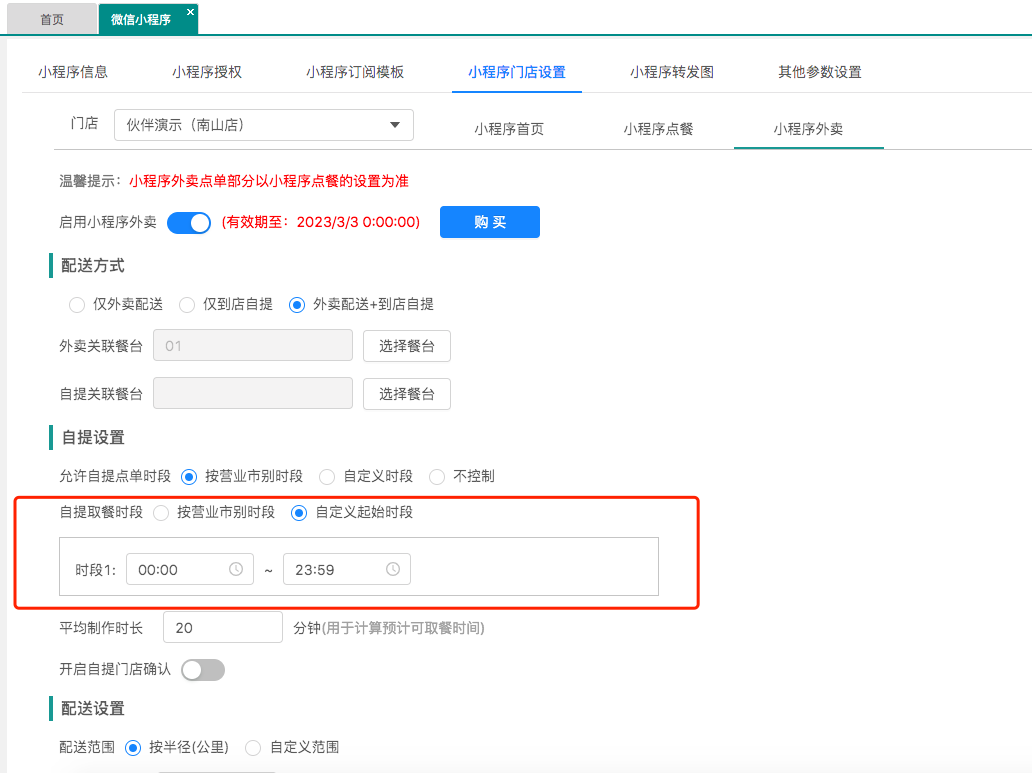Viewport: 1032px width, 773px height.
Task: Select 按营业市别时段 for 自提取餐时段
Action: click(161, 513)
